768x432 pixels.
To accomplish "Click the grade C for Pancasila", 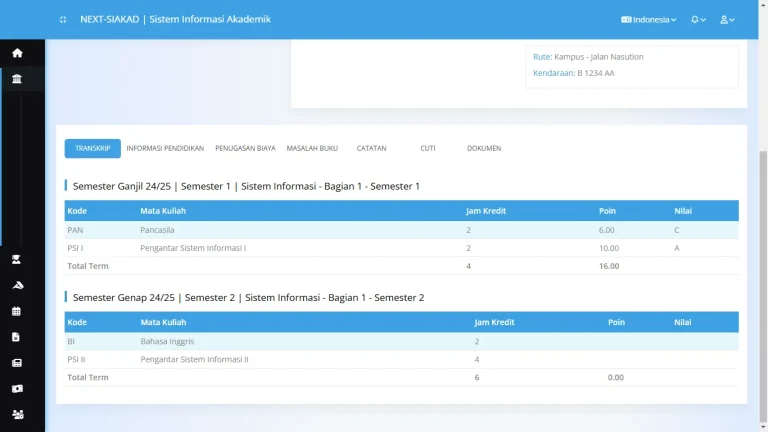I will coord(676,230).
